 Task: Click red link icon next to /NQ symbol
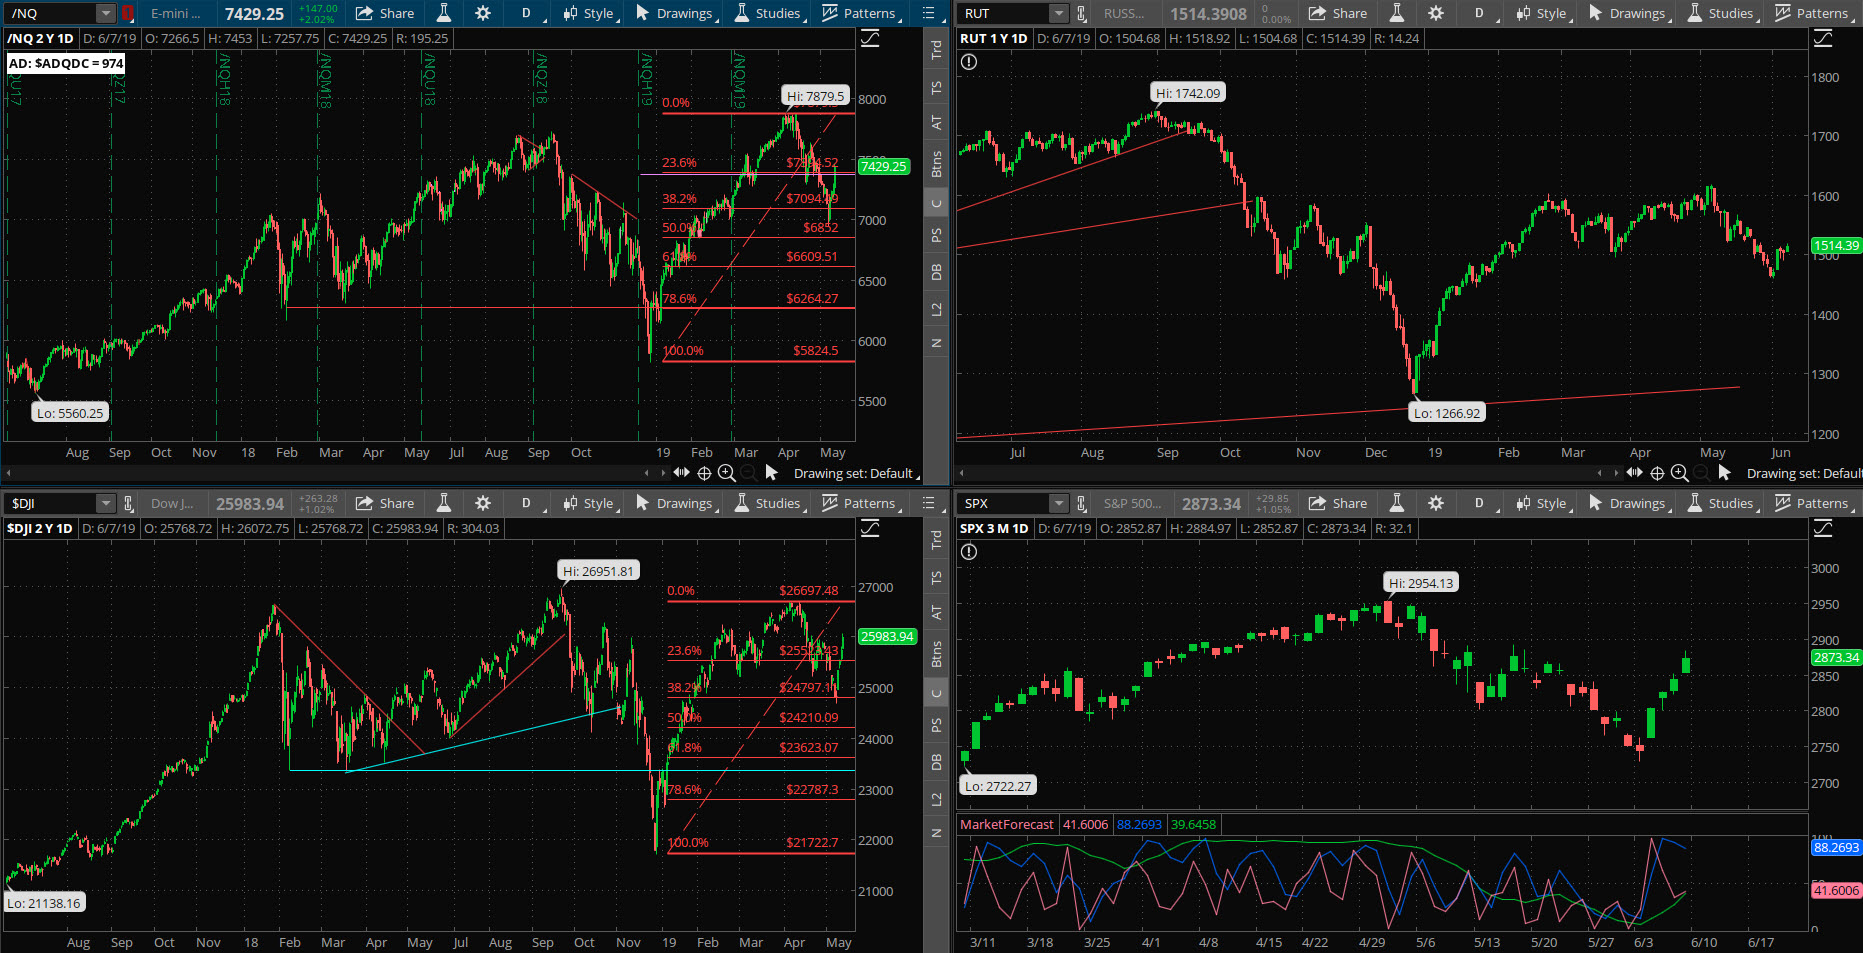127,13
